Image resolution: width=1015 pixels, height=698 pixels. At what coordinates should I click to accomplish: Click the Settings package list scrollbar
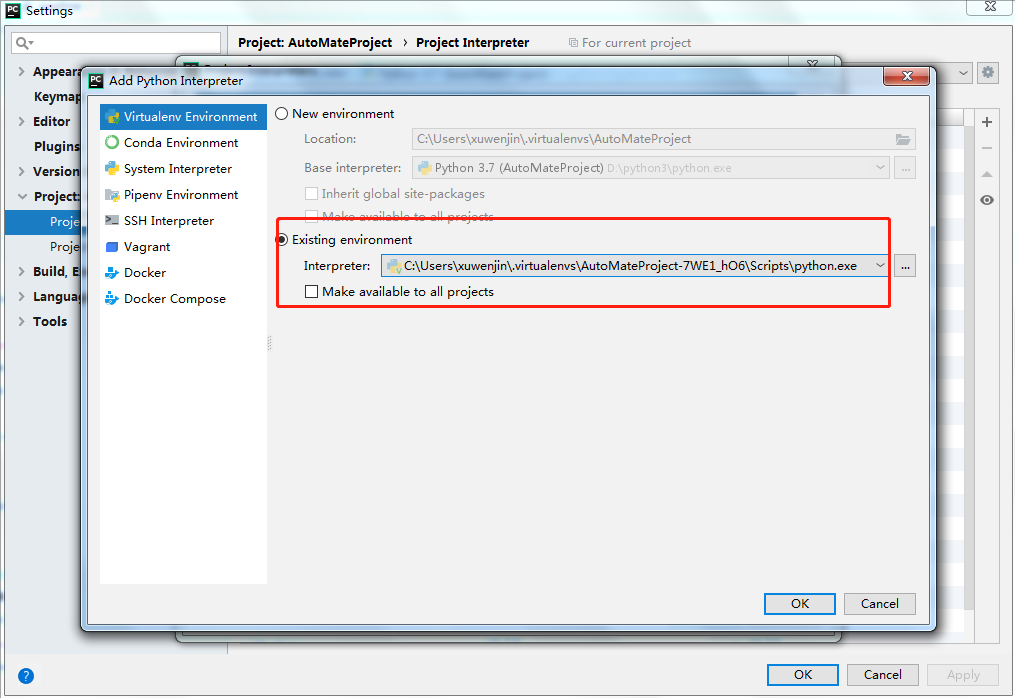pos(969,369)
